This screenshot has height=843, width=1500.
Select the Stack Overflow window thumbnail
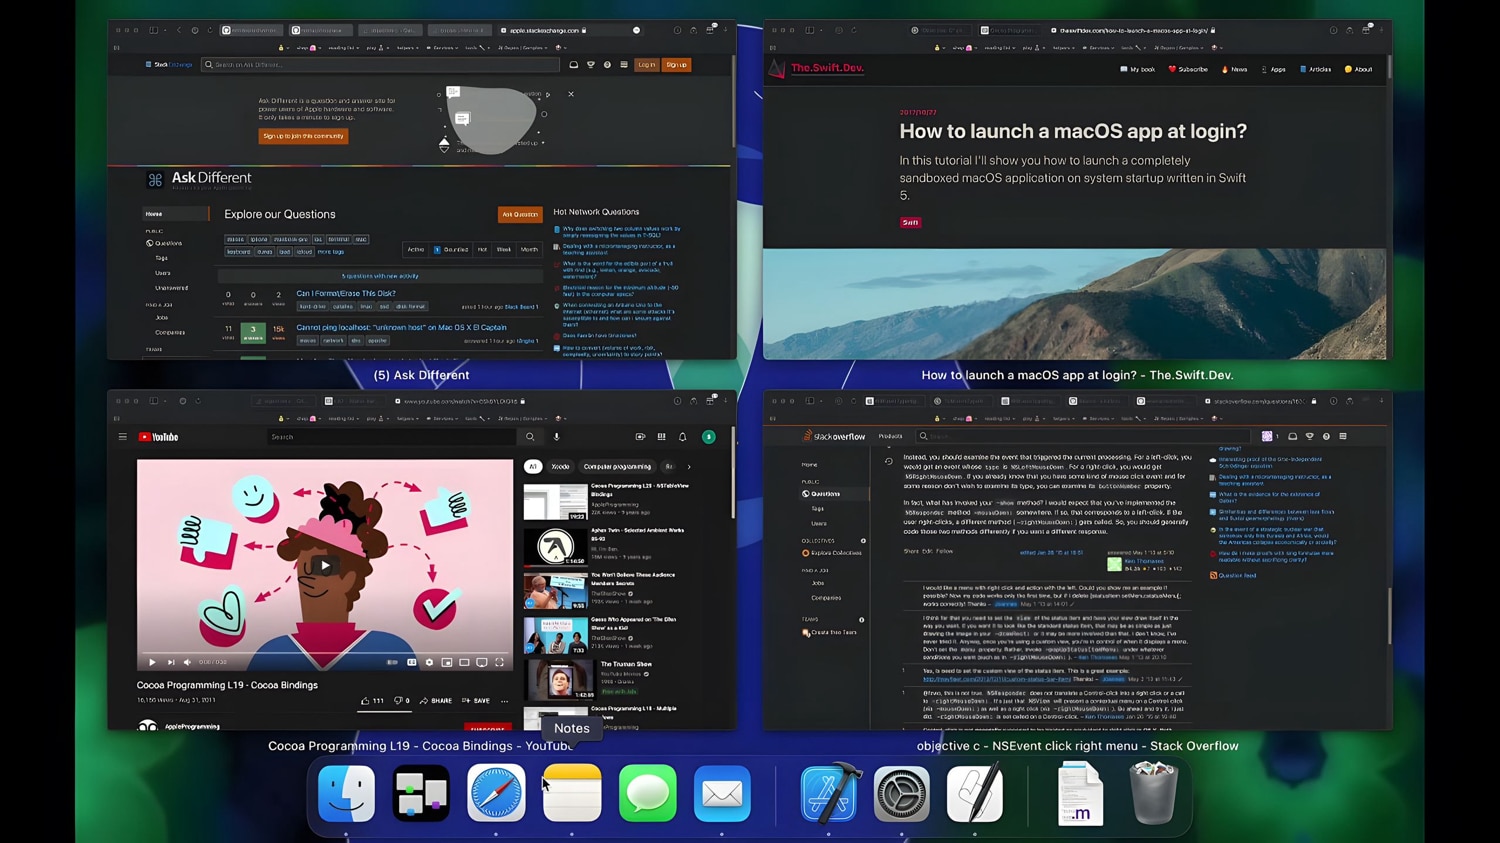click(x=1077, y=560)
